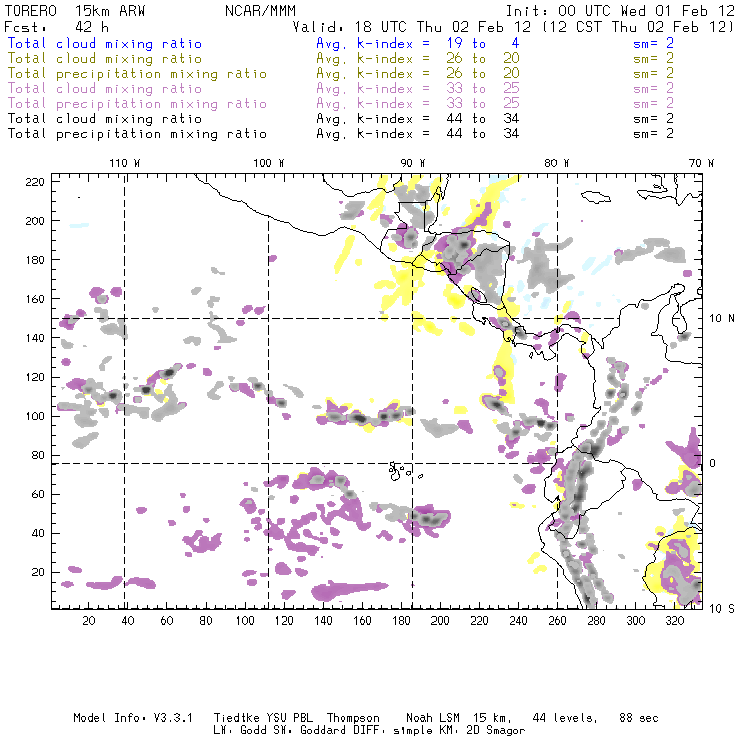Click the '180' value on horizontal axis
Image resolution: width=740 pixels, height=740 pixels.
click(x=401, y=621)
